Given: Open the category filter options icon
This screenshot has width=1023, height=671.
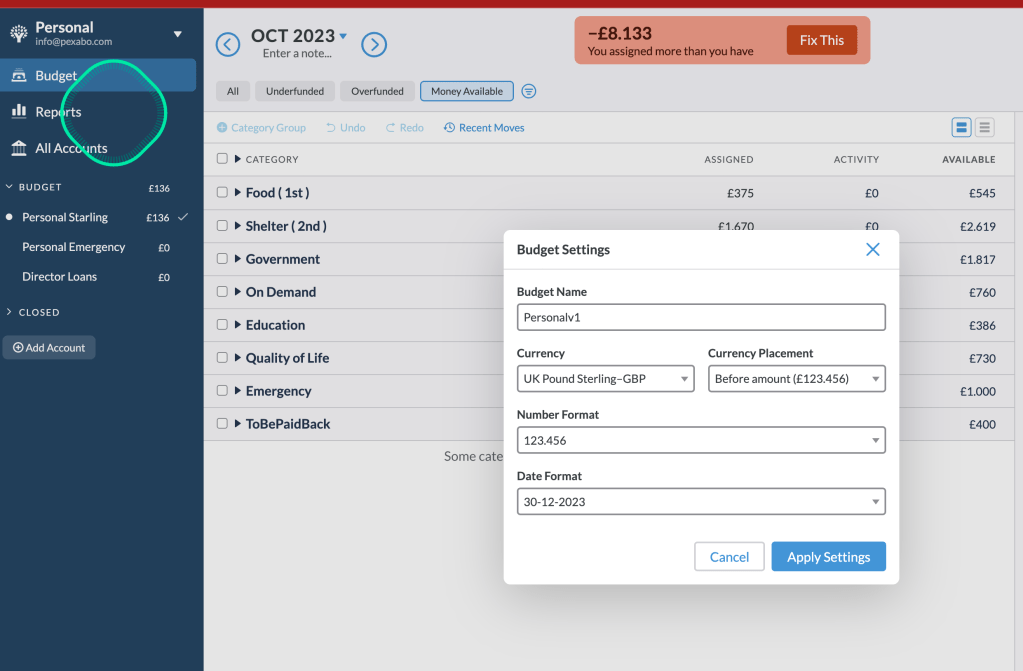Looking at the screenshot, I should (529, 91).
